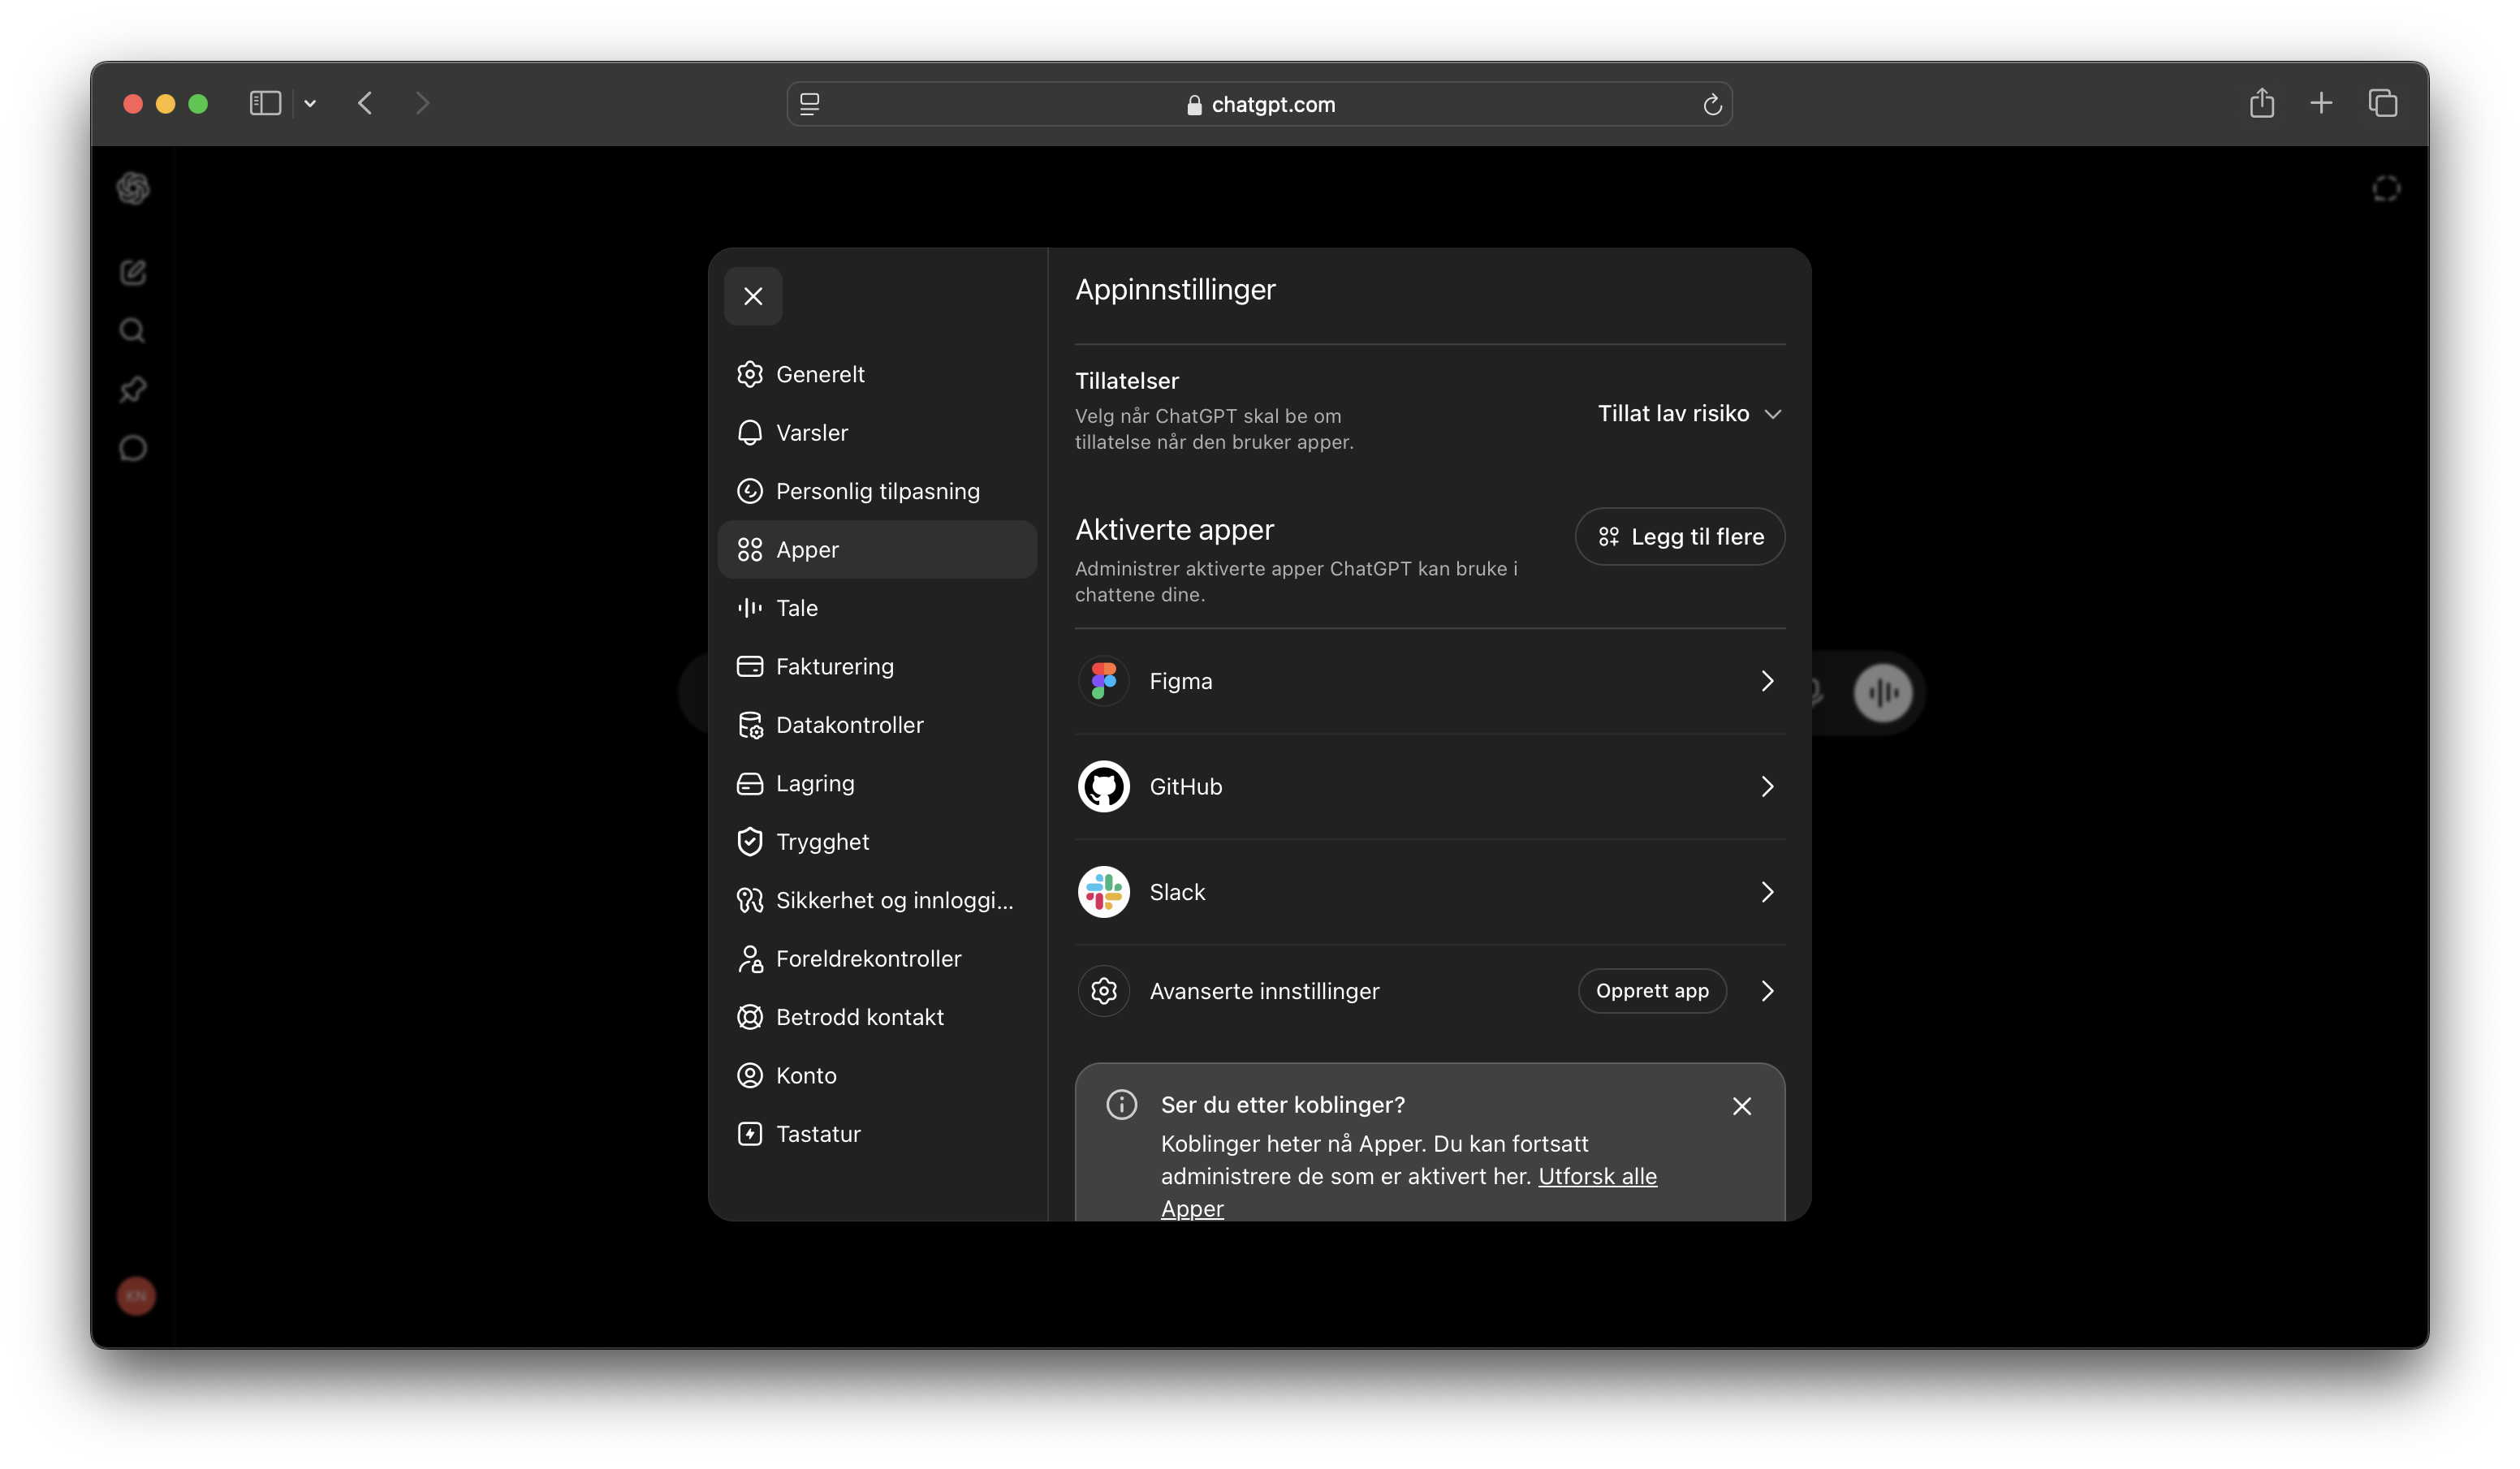The image size is (2520, 1469).
Task: Click the Slack app name text
Action: 1177,892
